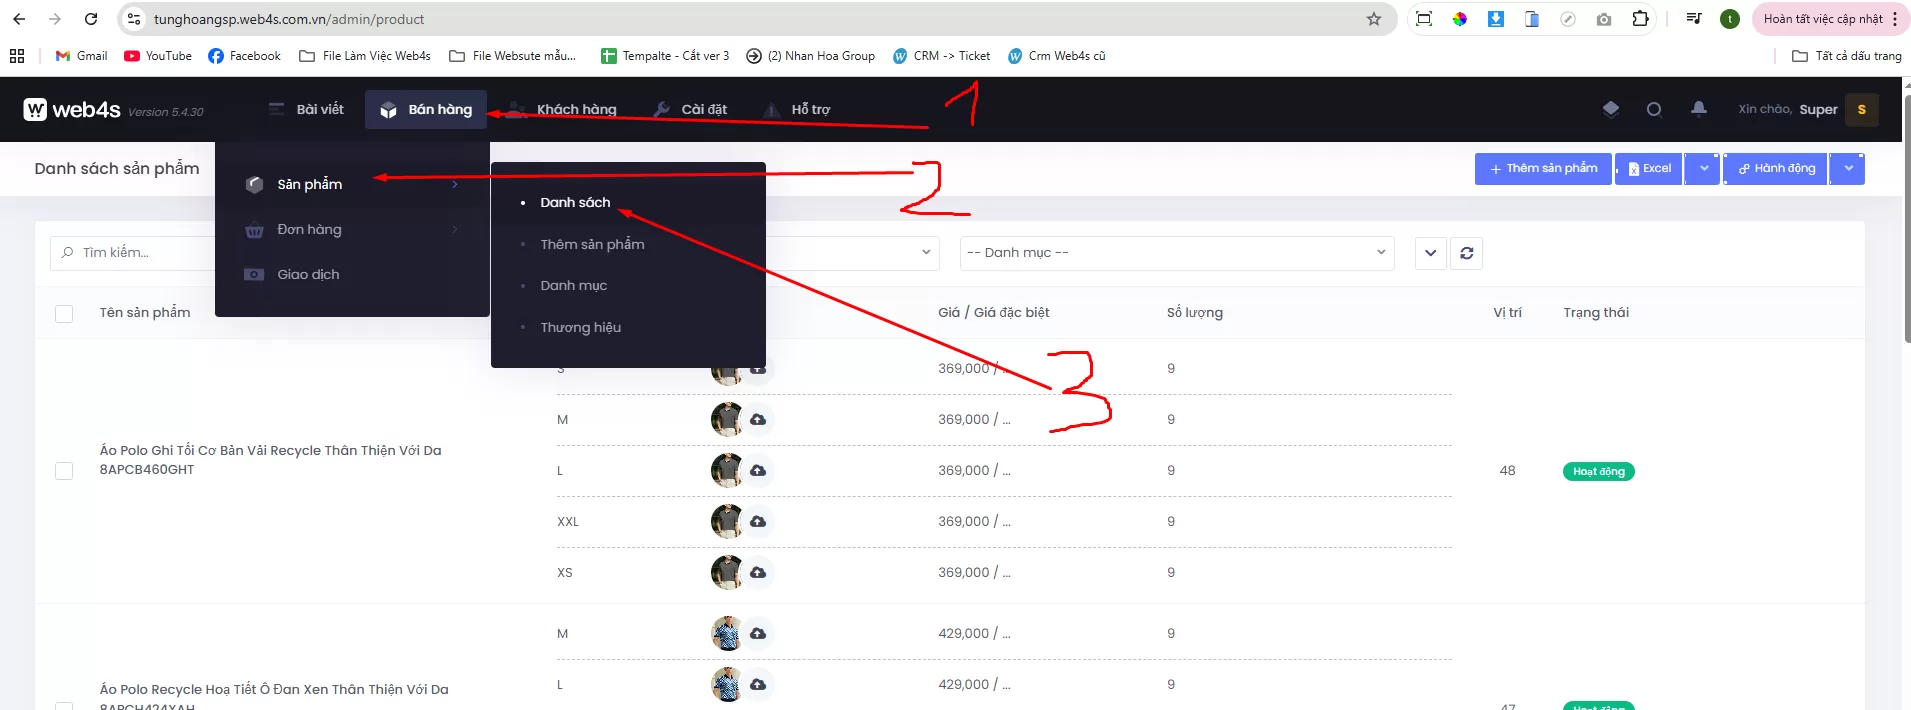Click the layers icon in header
1911x710 pixels.
coord(1610,109)
